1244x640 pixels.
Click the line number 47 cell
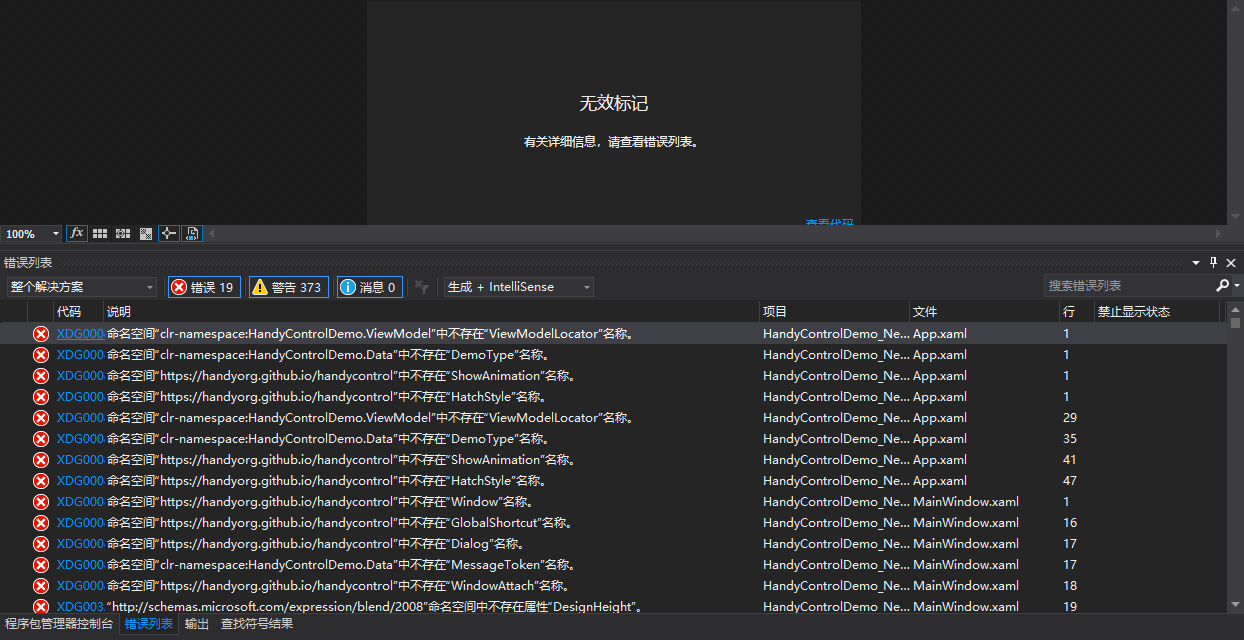pyautogui.click(x=1070, y=481)
